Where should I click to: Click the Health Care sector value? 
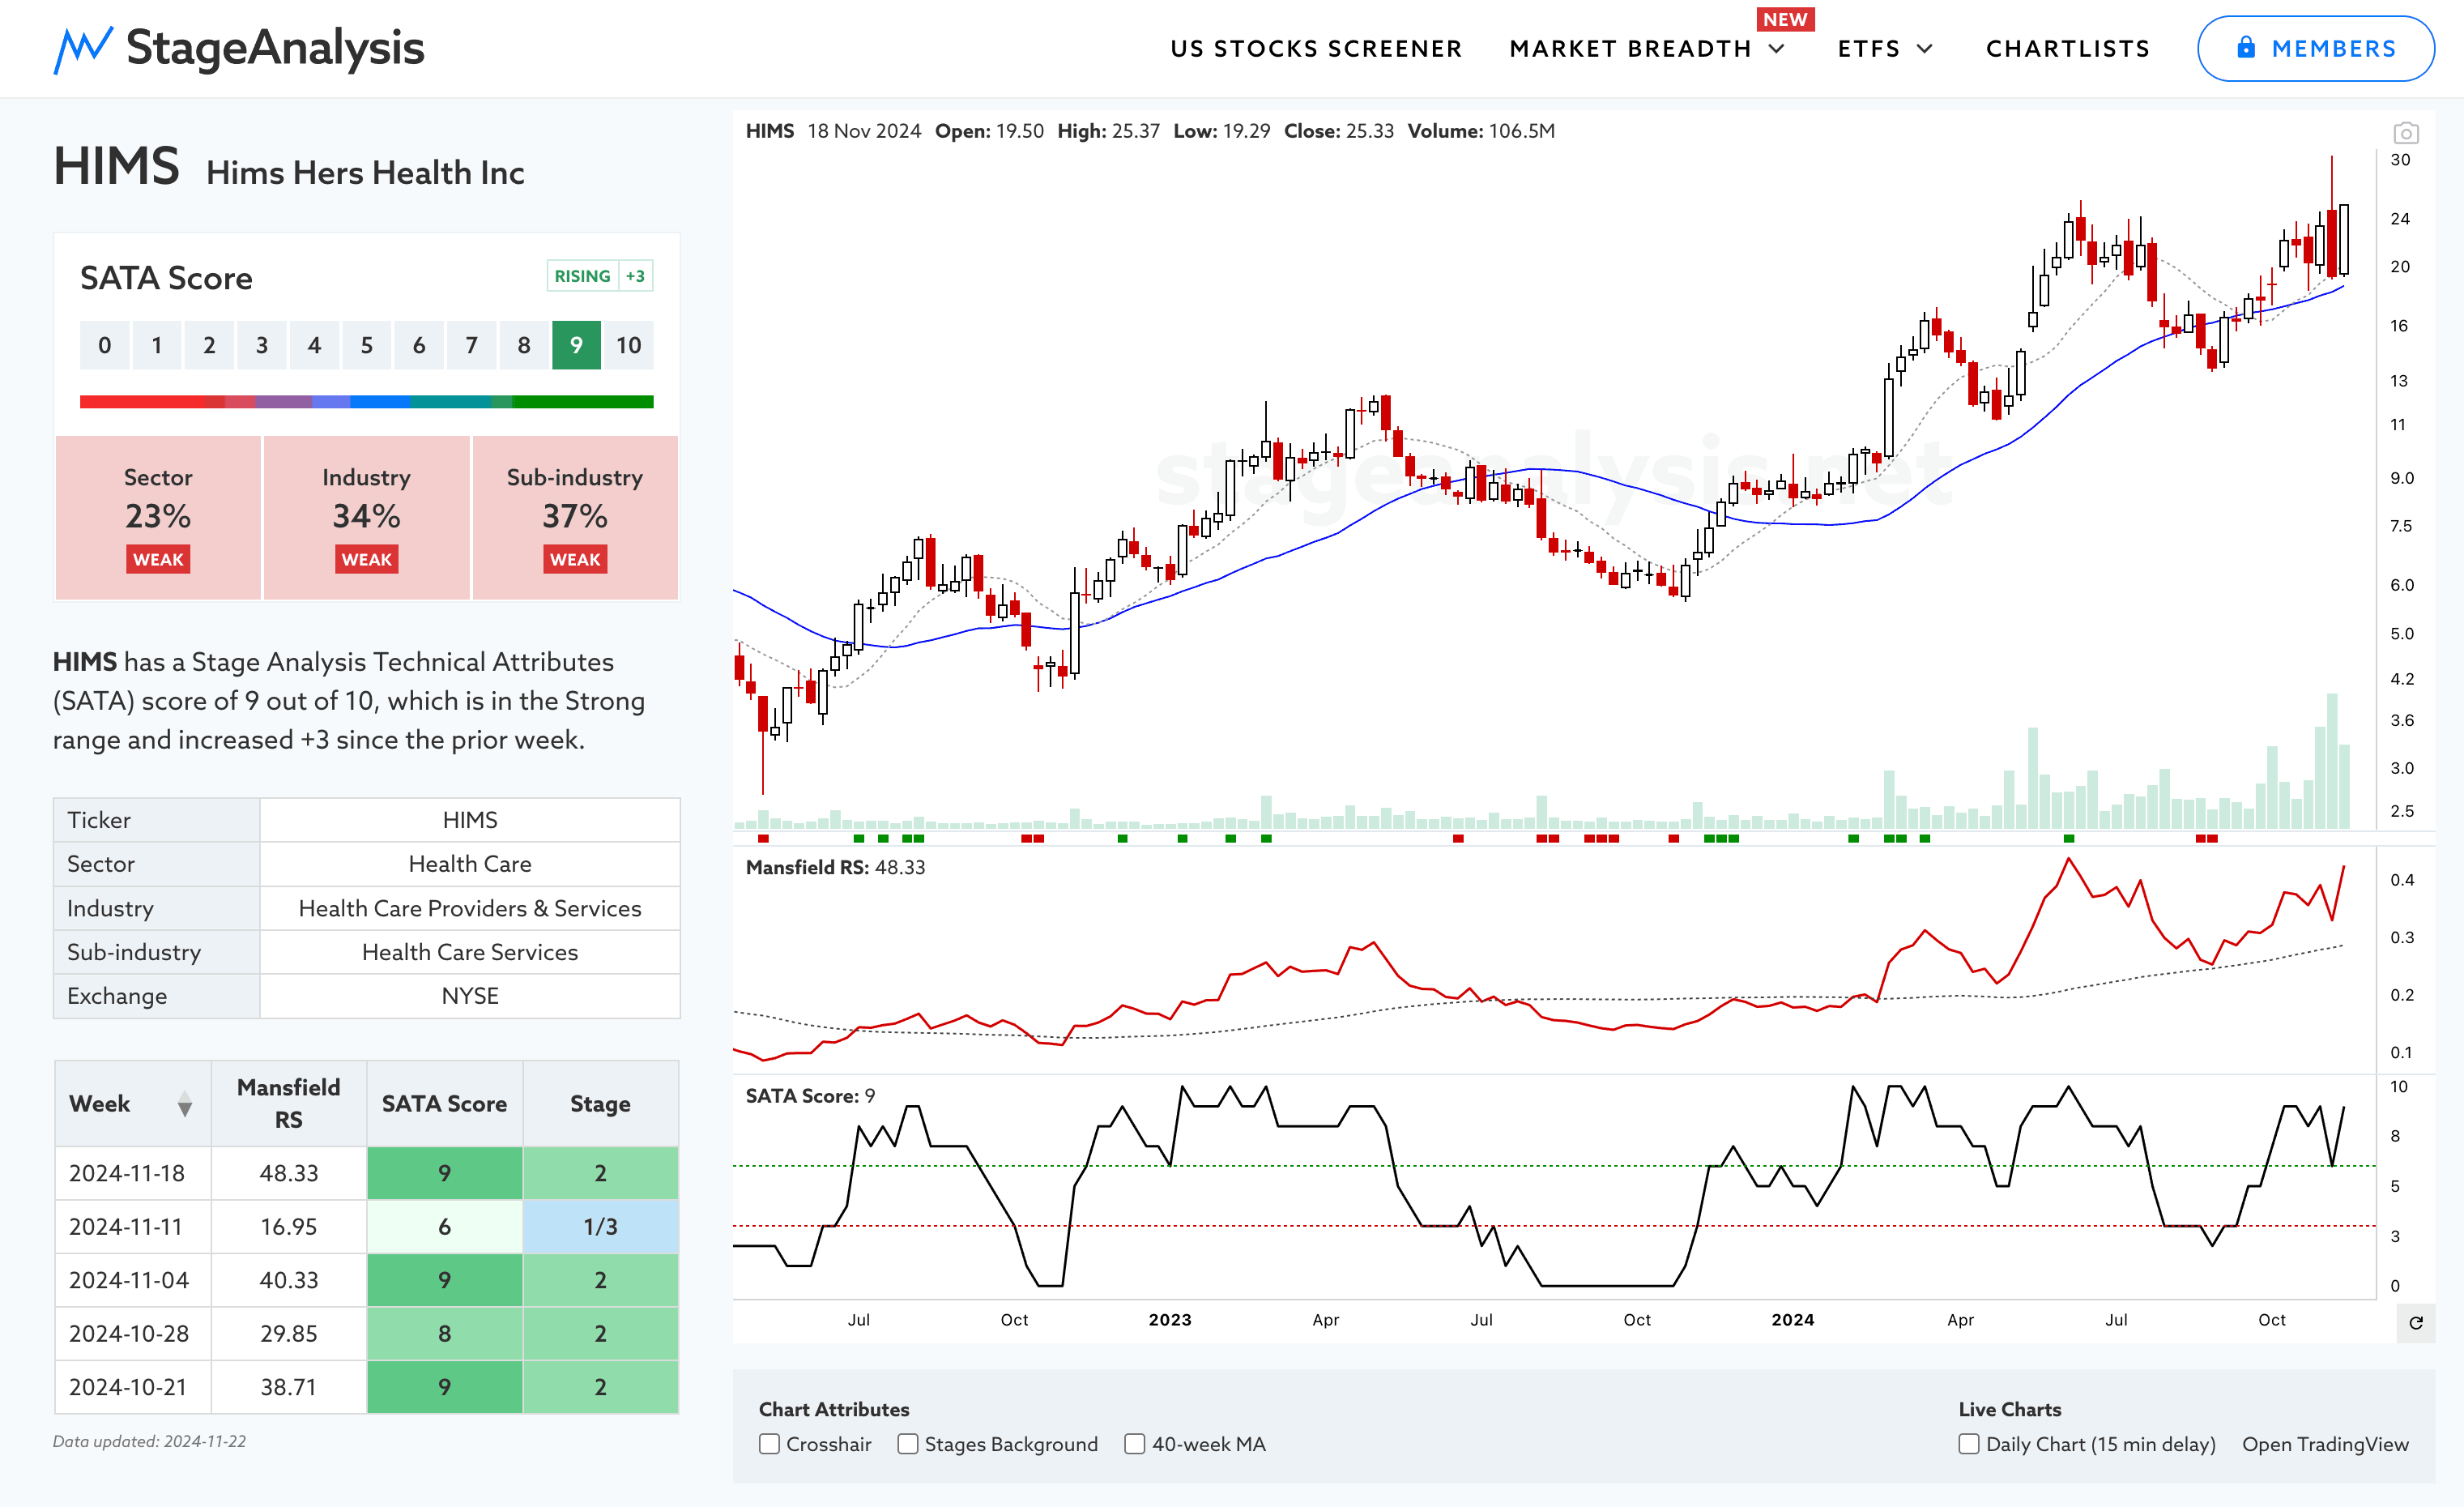[x=470, y=864]
